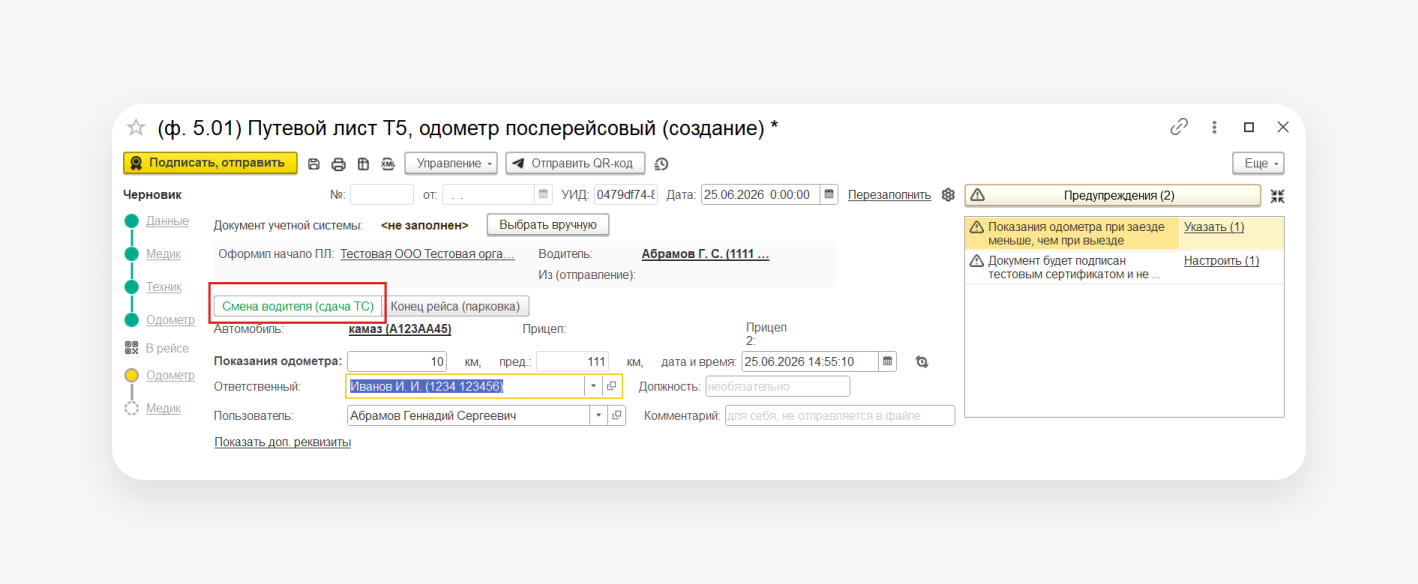
Task: Focus the № number input field
Action: (x=382, y=195)
